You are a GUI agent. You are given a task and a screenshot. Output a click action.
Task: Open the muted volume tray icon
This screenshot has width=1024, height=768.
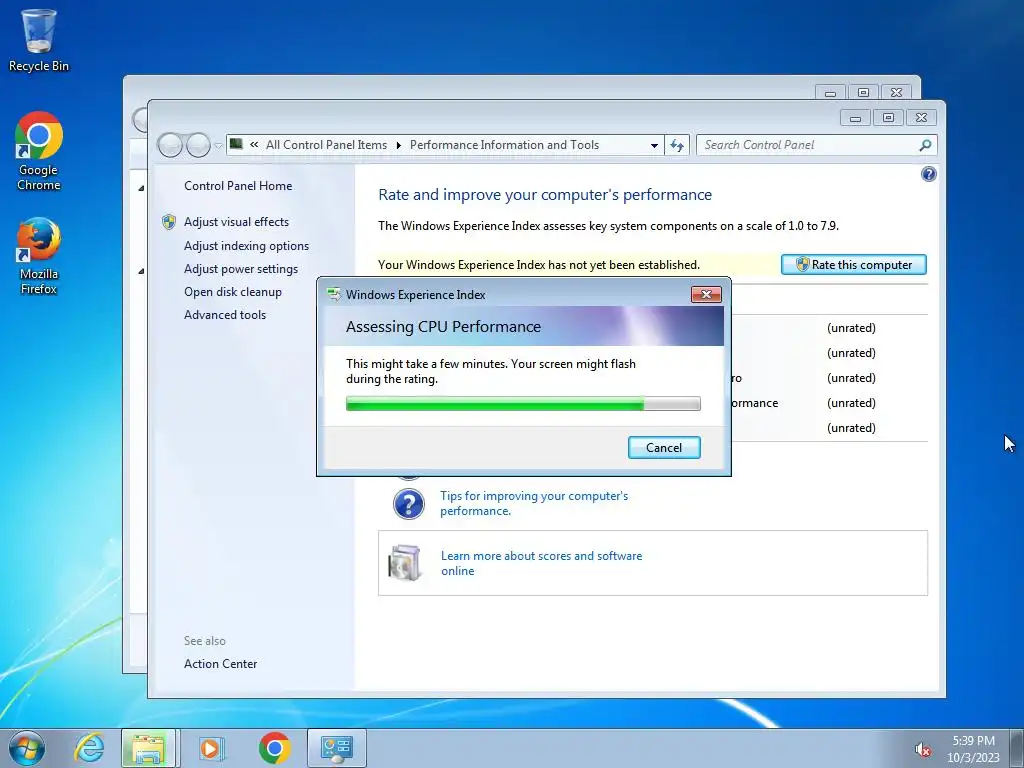click(923, 750)
